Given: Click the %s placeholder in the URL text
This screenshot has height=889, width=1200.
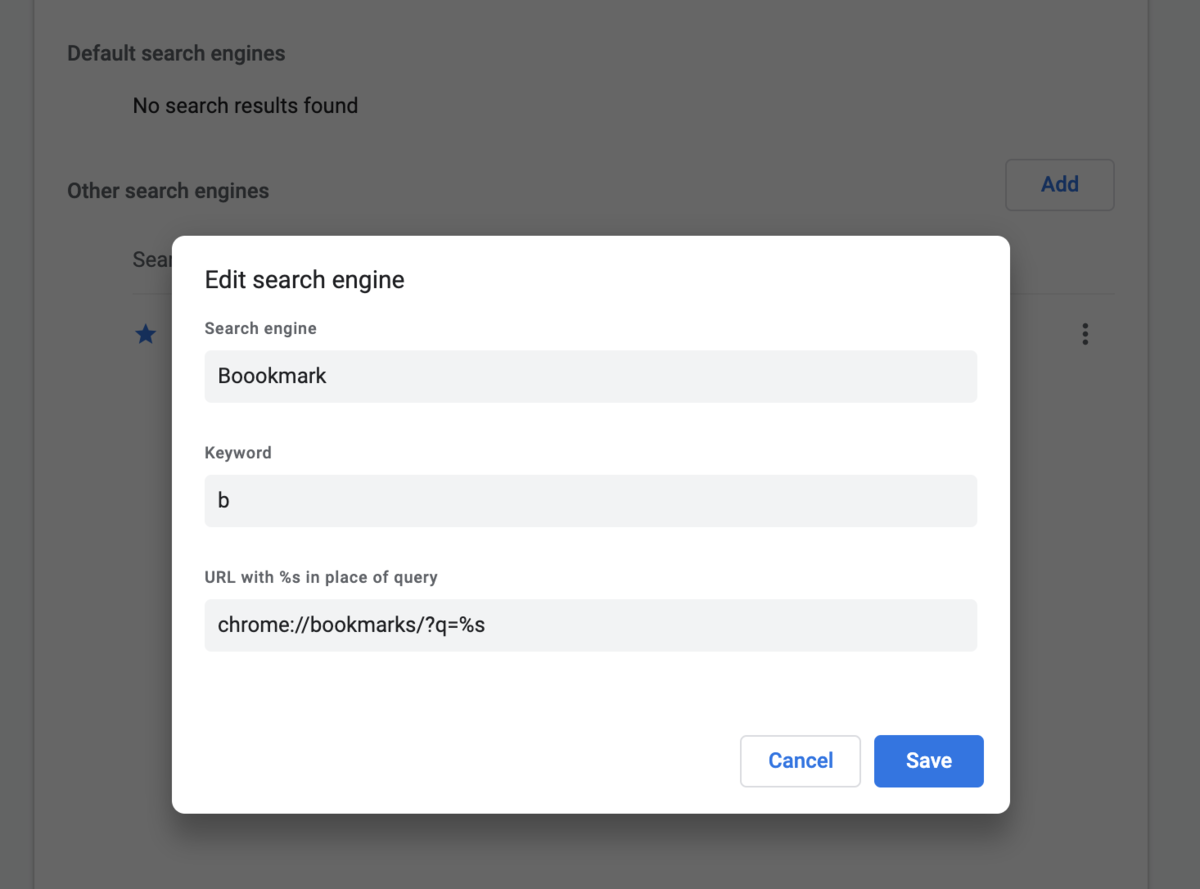Looking at the screenshot, I should point(472,626).
